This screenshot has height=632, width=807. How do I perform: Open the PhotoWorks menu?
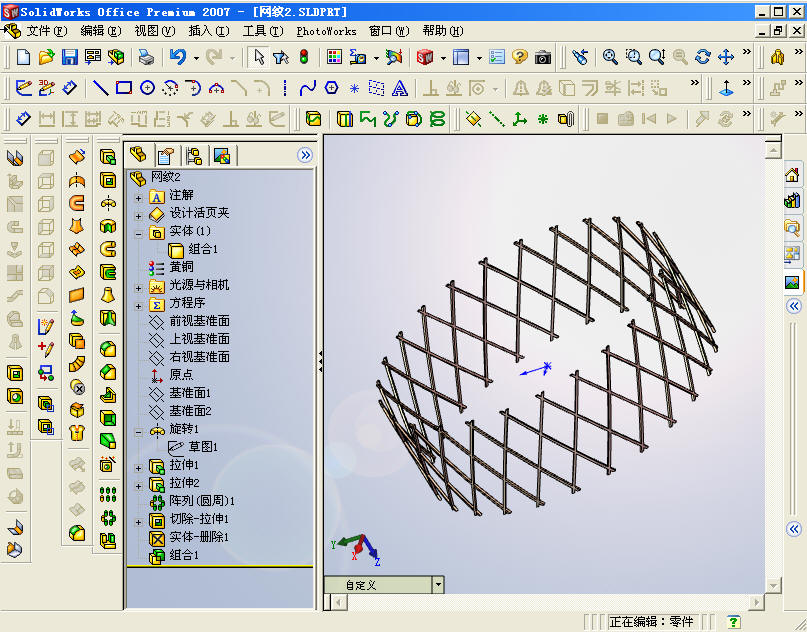pos(326,31)
